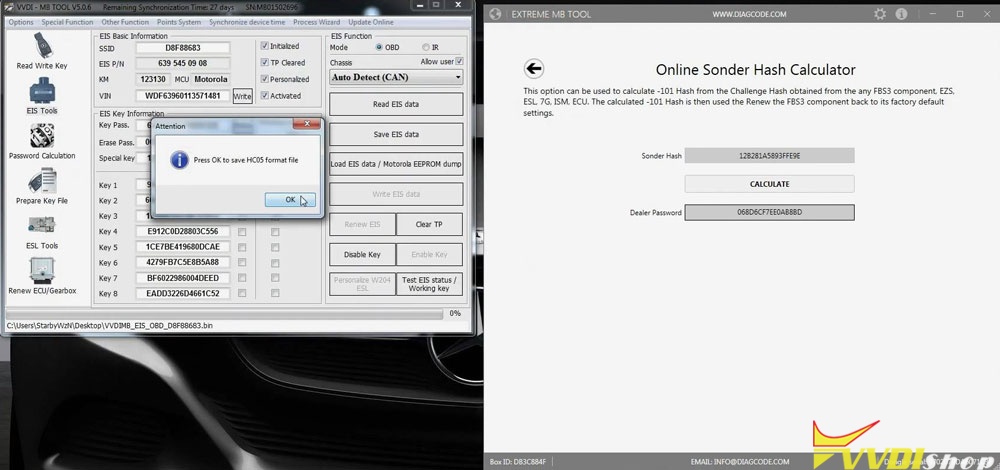Click the Clear TP button
Screen dimensions: 1000x470
pyautogui.click(x=429, y=224)
